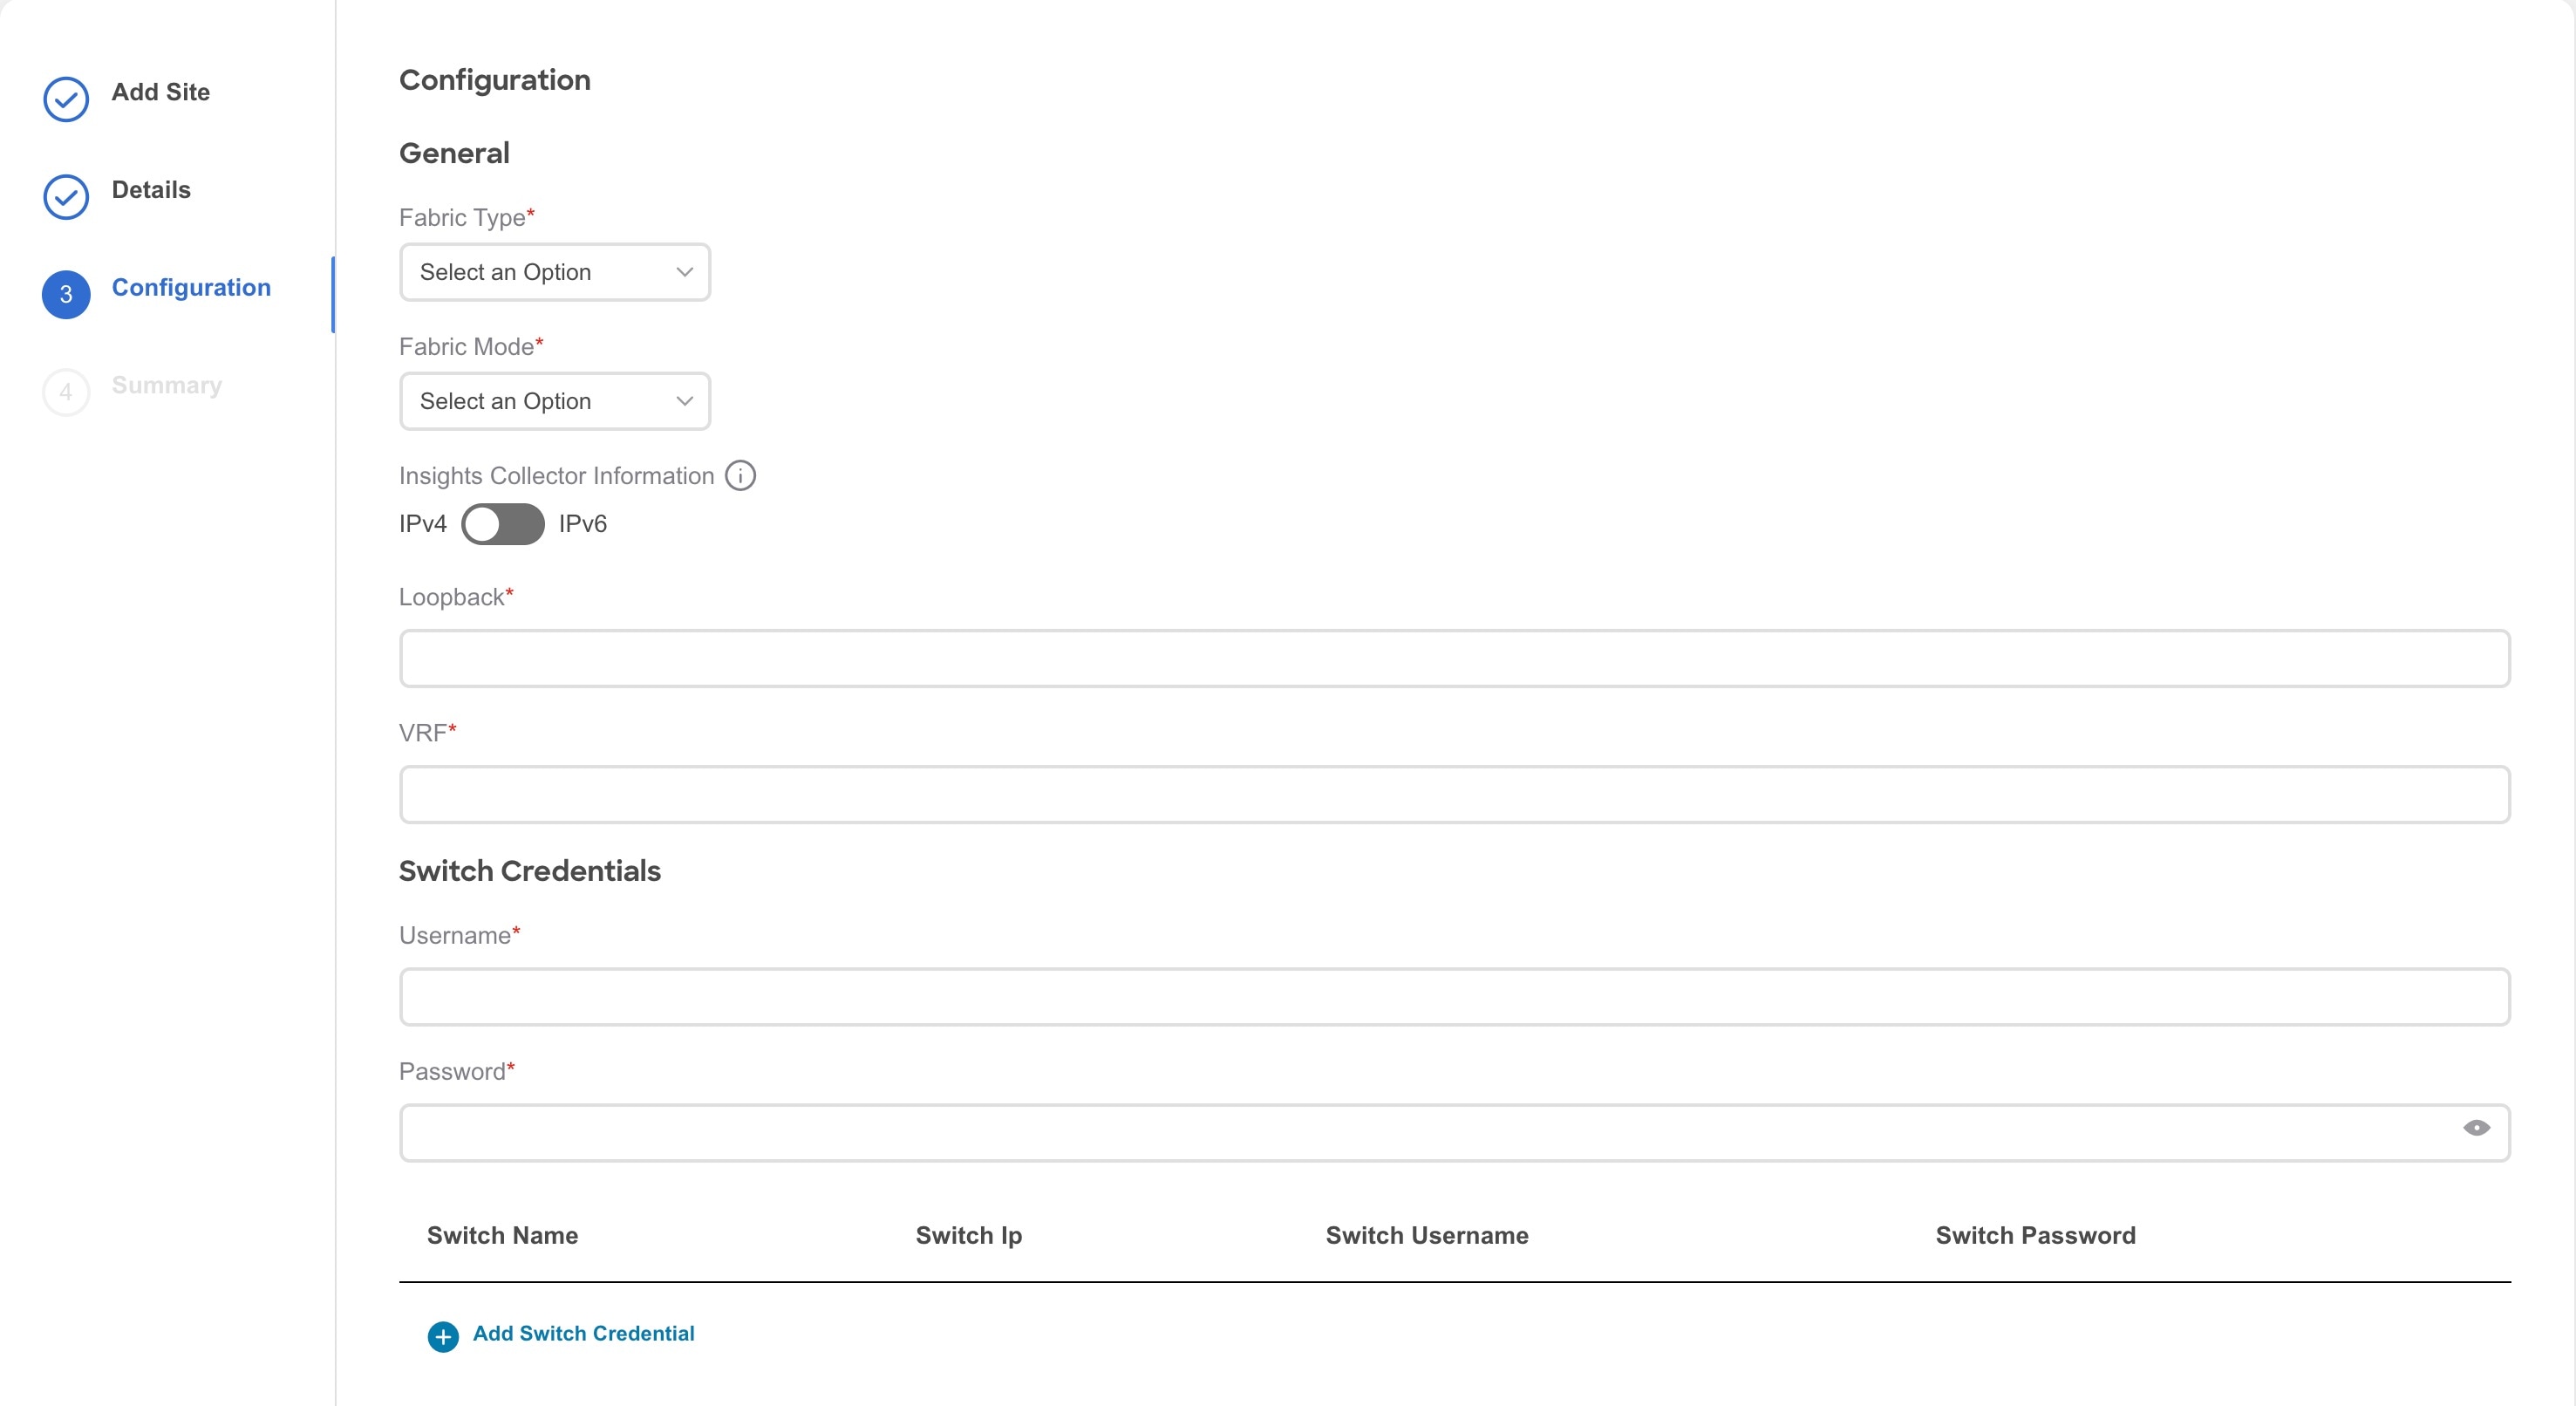Focus the VRF input field
The height and width of the screenshot is (1406, 2576).
point(1454,794)
